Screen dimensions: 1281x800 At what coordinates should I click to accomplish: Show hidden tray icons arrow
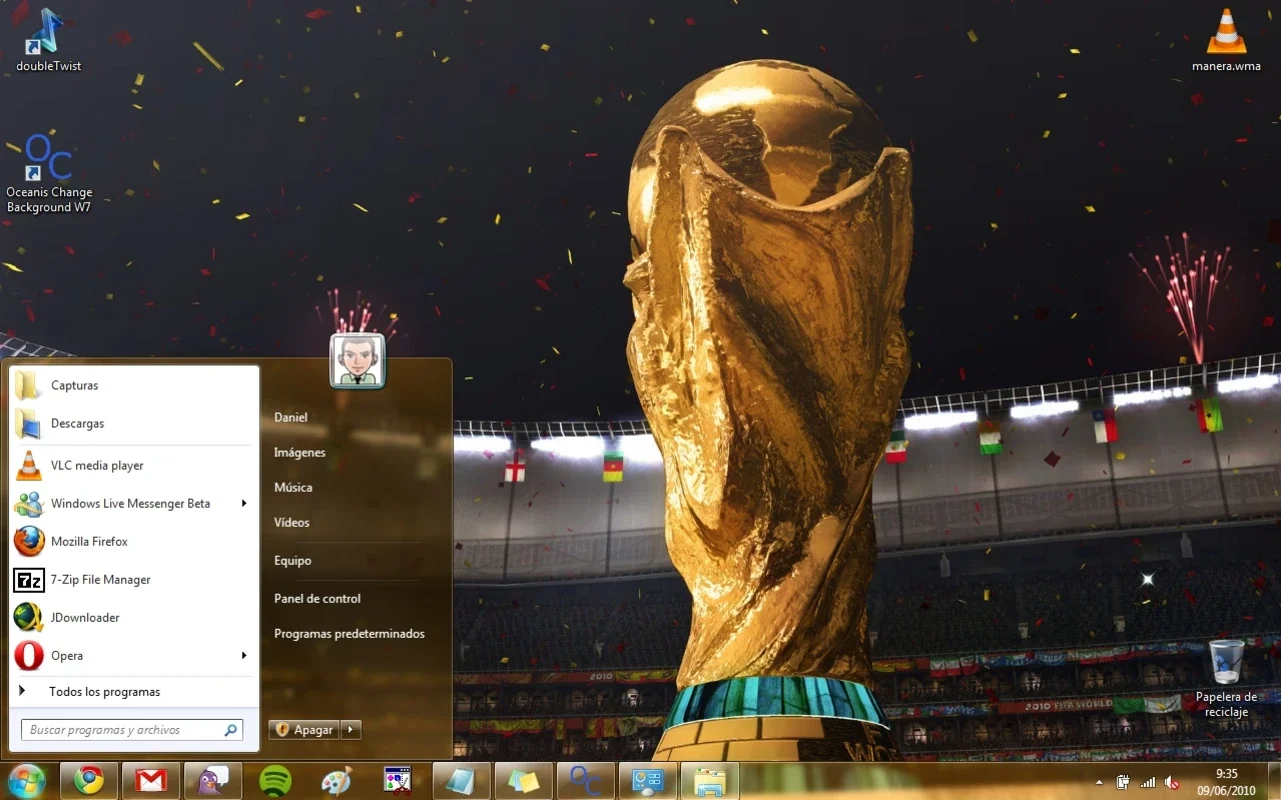tap(1099, 782)
